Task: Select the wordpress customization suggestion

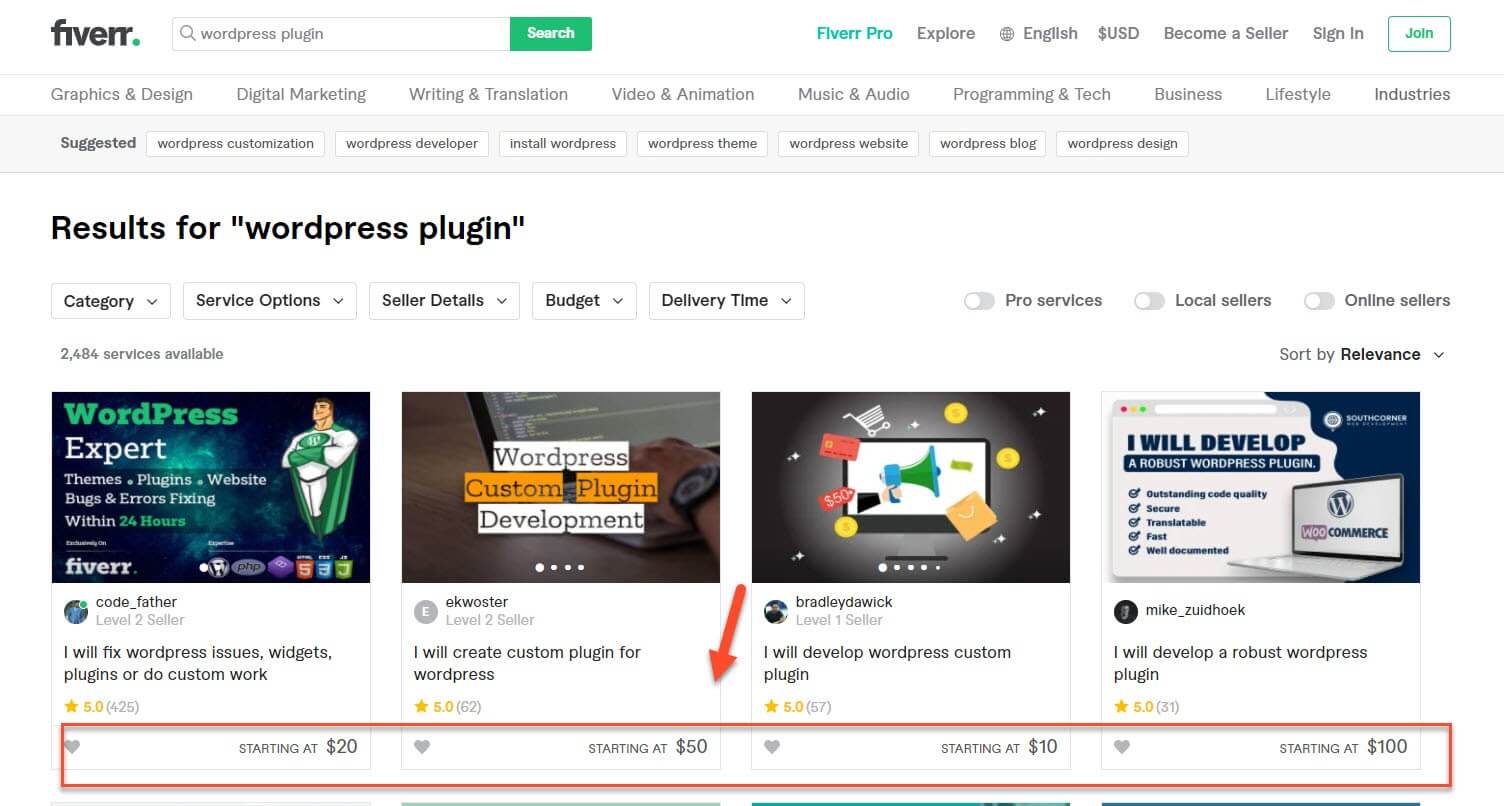Action: coord(236,143)
